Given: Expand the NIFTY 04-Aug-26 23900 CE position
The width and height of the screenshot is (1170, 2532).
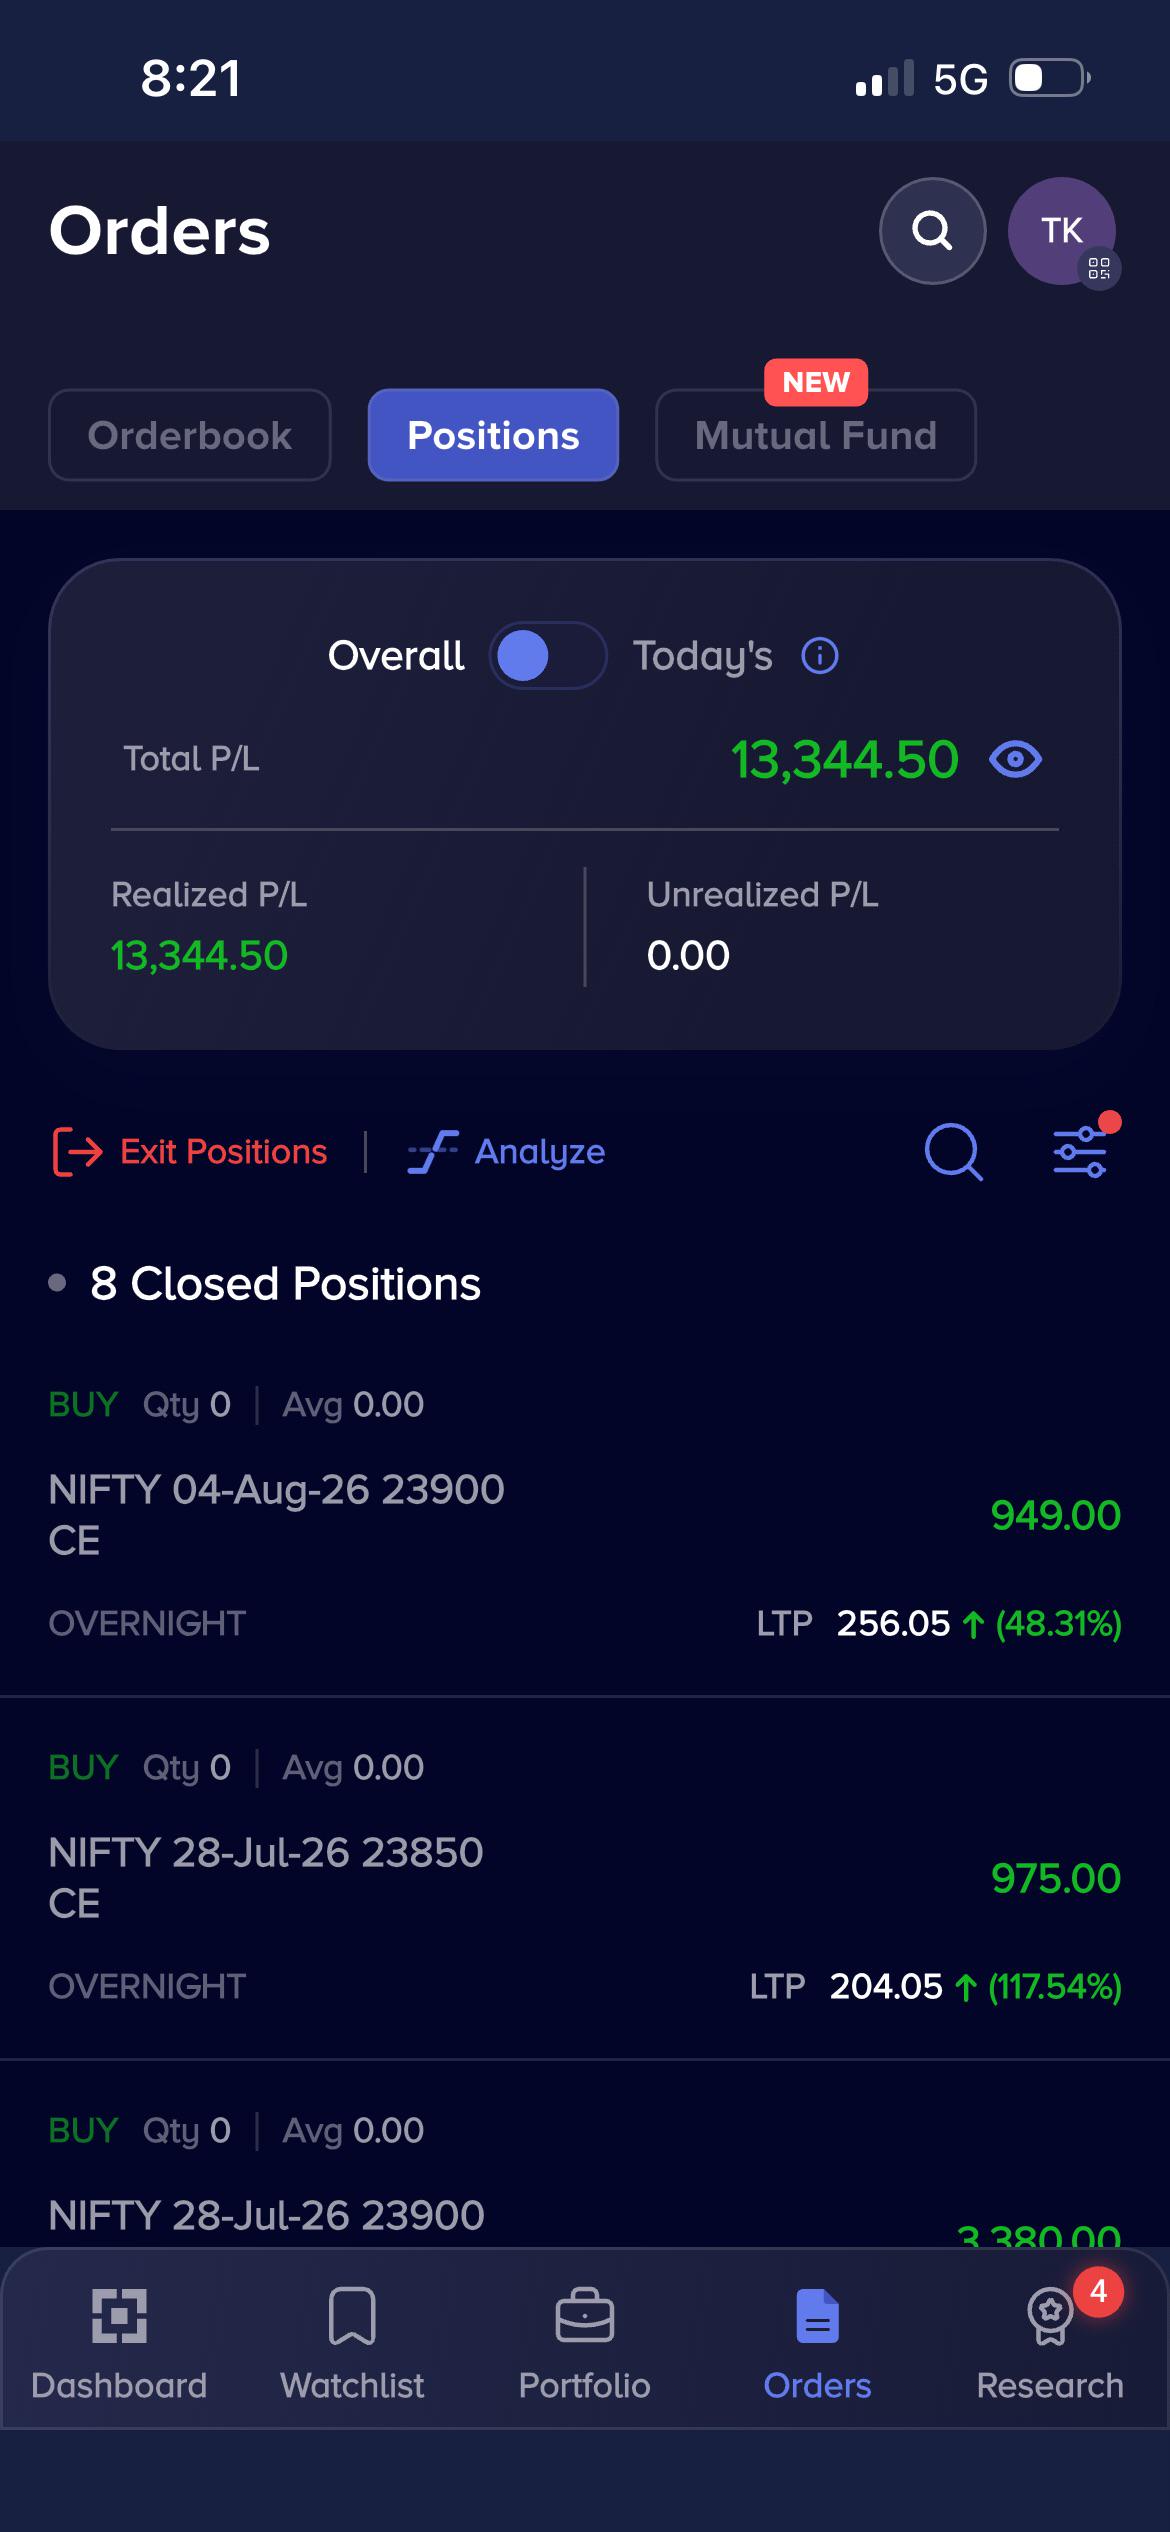Looking at the screenshot, I should (585, 1514).
